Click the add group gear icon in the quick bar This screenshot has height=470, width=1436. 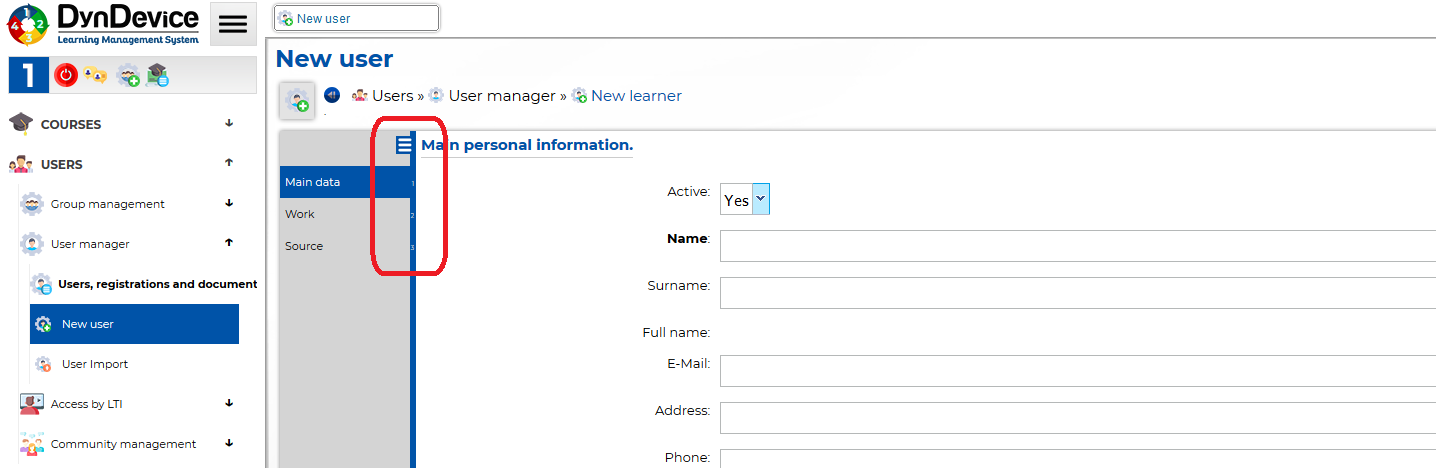127,75
